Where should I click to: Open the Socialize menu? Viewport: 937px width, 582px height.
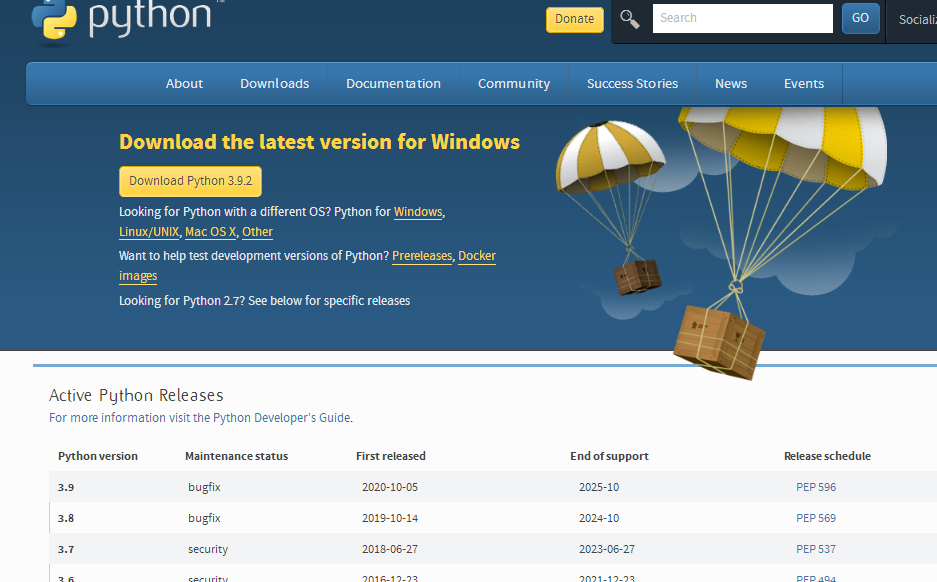pyautogui.click(x=917, y=20)
